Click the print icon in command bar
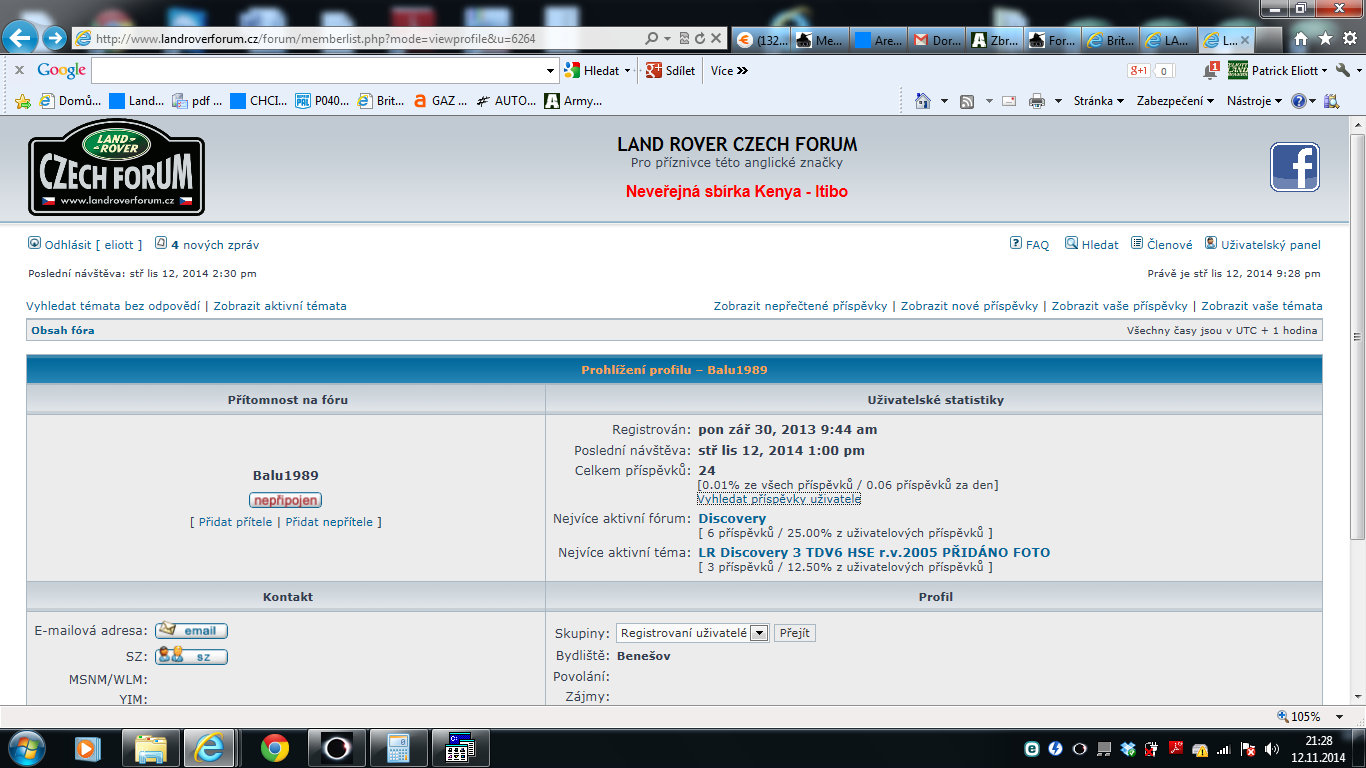The width and height of the screenshot is (1366, 768). click(1037, 101)
